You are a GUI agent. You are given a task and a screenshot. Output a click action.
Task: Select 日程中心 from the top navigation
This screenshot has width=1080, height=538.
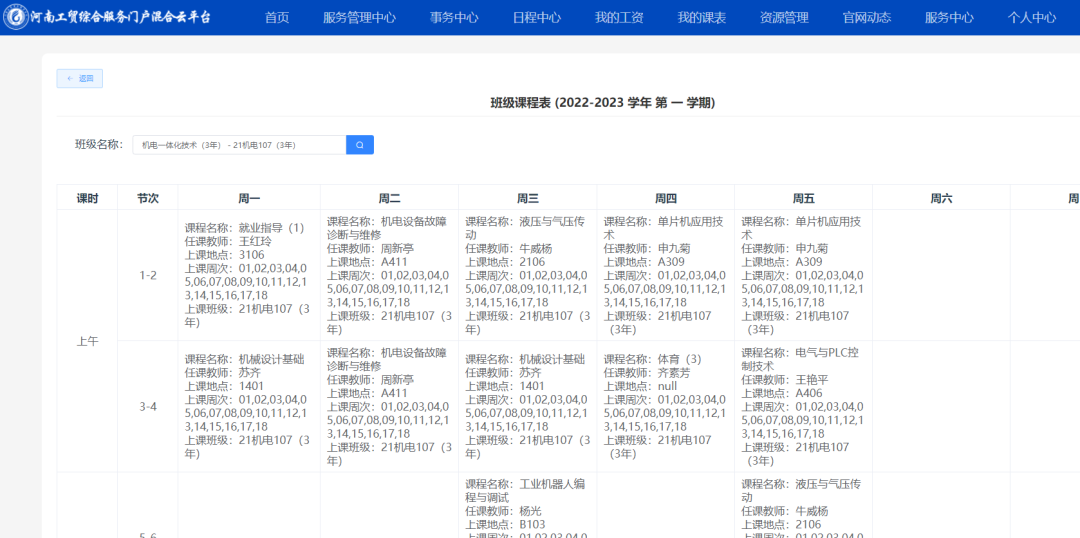coord(536,18)
